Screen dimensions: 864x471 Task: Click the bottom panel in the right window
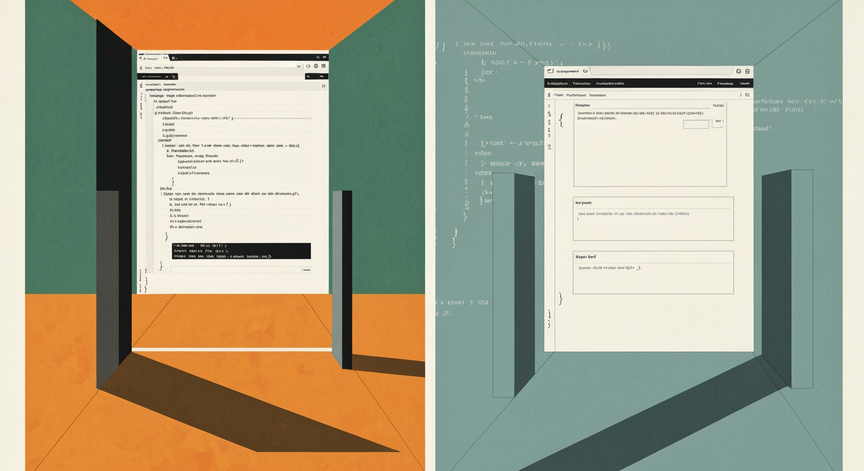pos(653,273)
